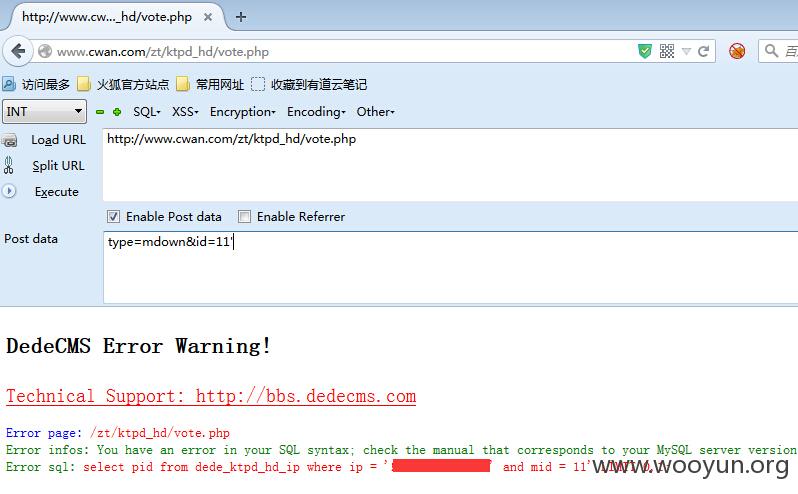This screenshot has width=798, height=494.
Task: Click the Split URL scissors icon
Action: click(9, 165)
